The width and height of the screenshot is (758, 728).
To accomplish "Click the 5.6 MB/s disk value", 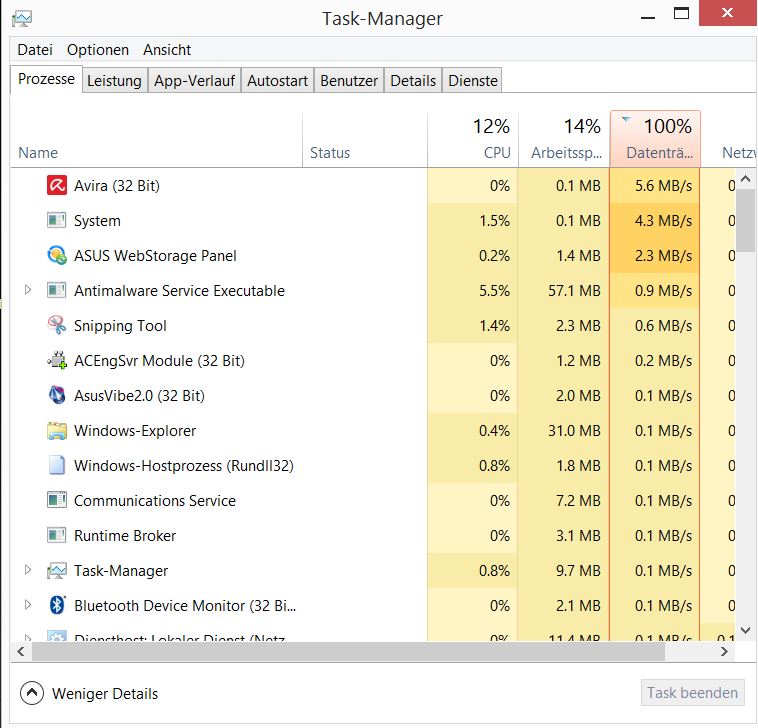I will click(x=663, y=186).
